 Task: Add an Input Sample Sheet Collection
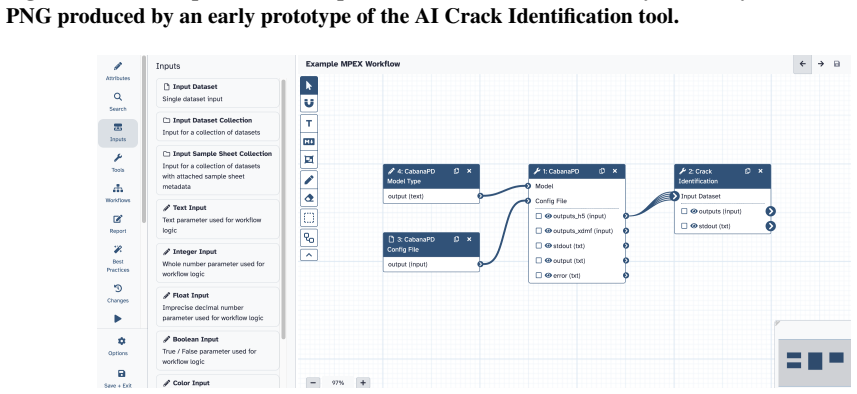point(218,170)
